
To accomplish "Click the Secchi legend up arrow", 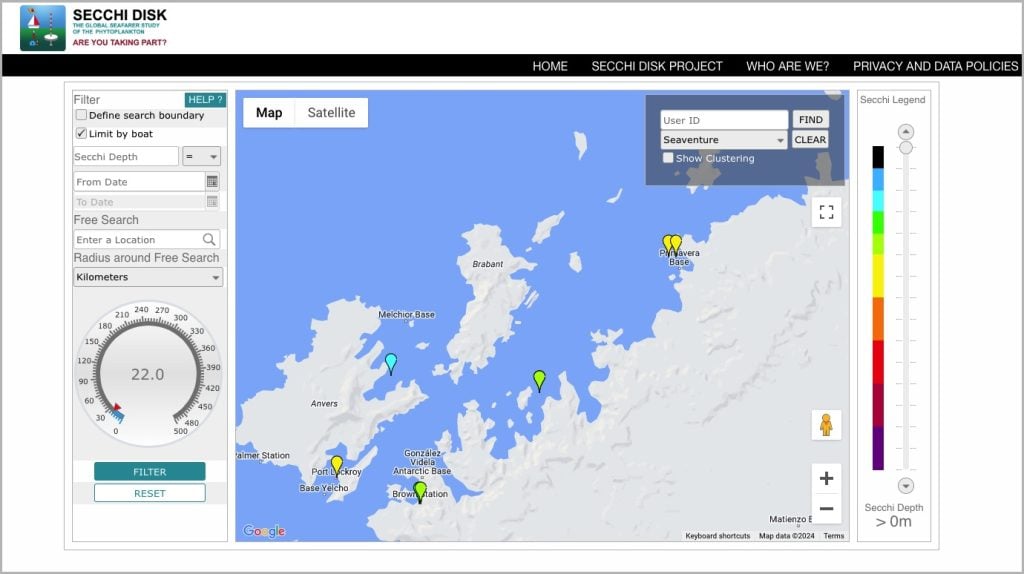I will tap(905, 131).
